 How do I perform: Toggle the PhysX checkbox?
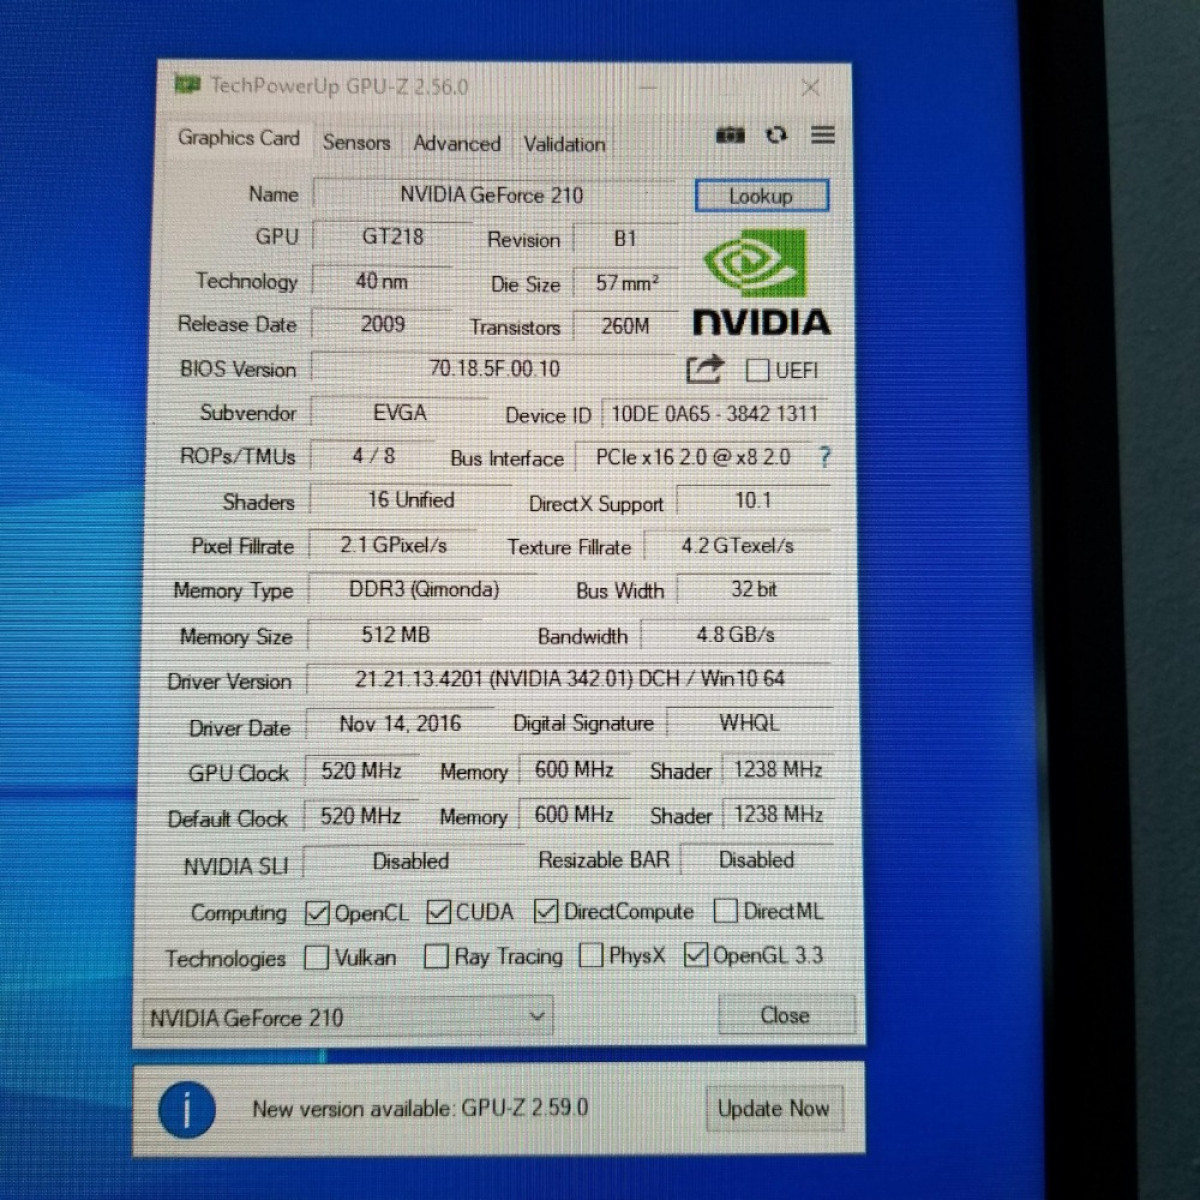point(591,956)
